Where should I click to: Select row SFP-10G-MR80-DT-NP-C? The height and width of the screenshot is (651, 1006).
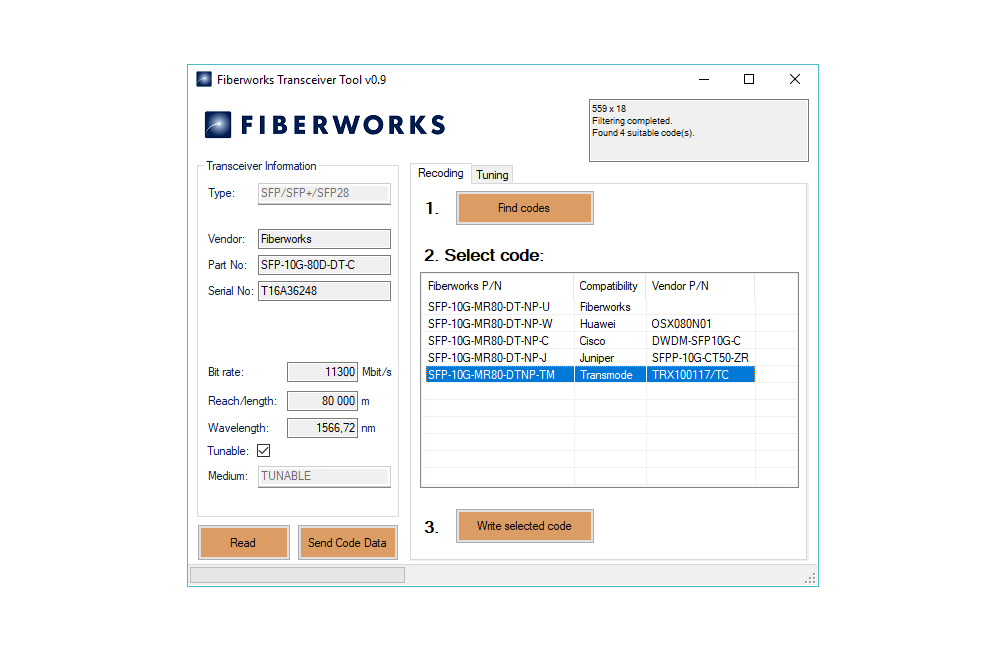click(590, 341)
